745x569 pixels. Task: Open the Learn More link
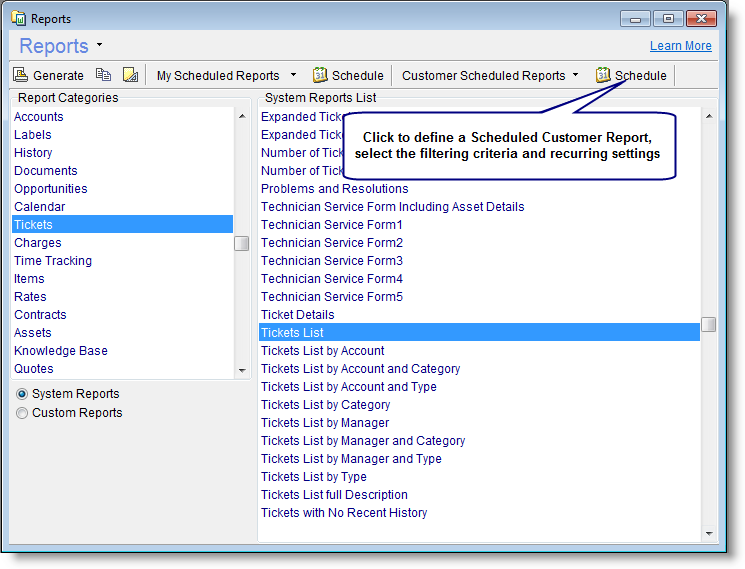click(680, 46)
